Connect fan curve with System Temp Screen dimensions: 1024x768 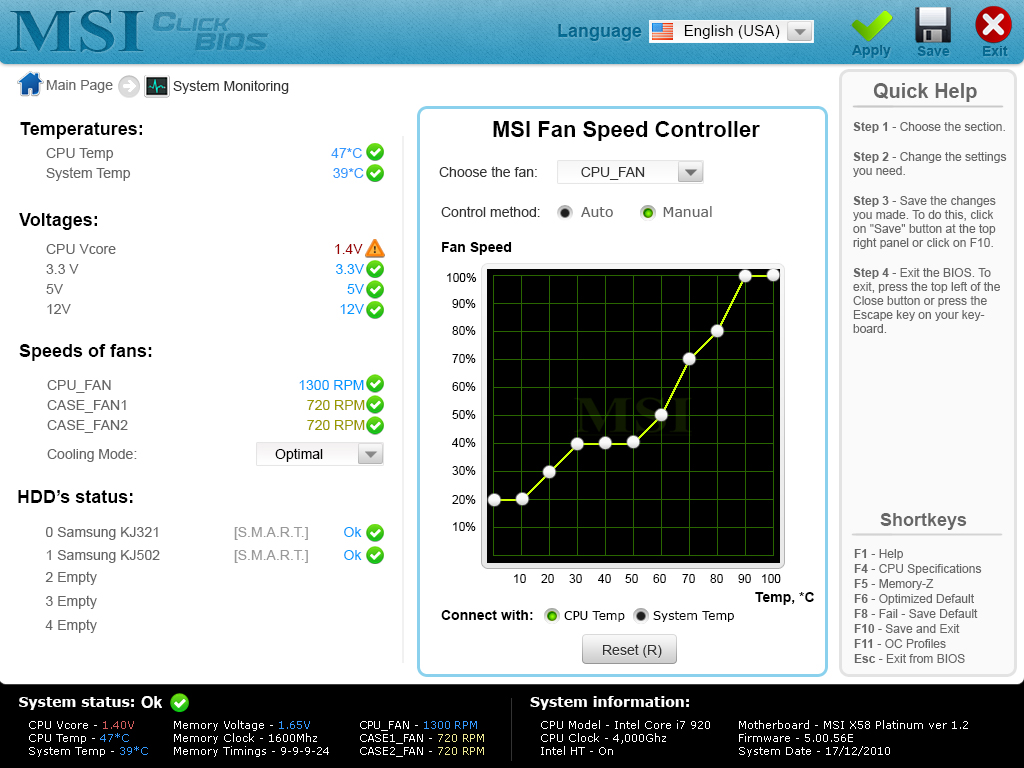click(x=641, y=616)
